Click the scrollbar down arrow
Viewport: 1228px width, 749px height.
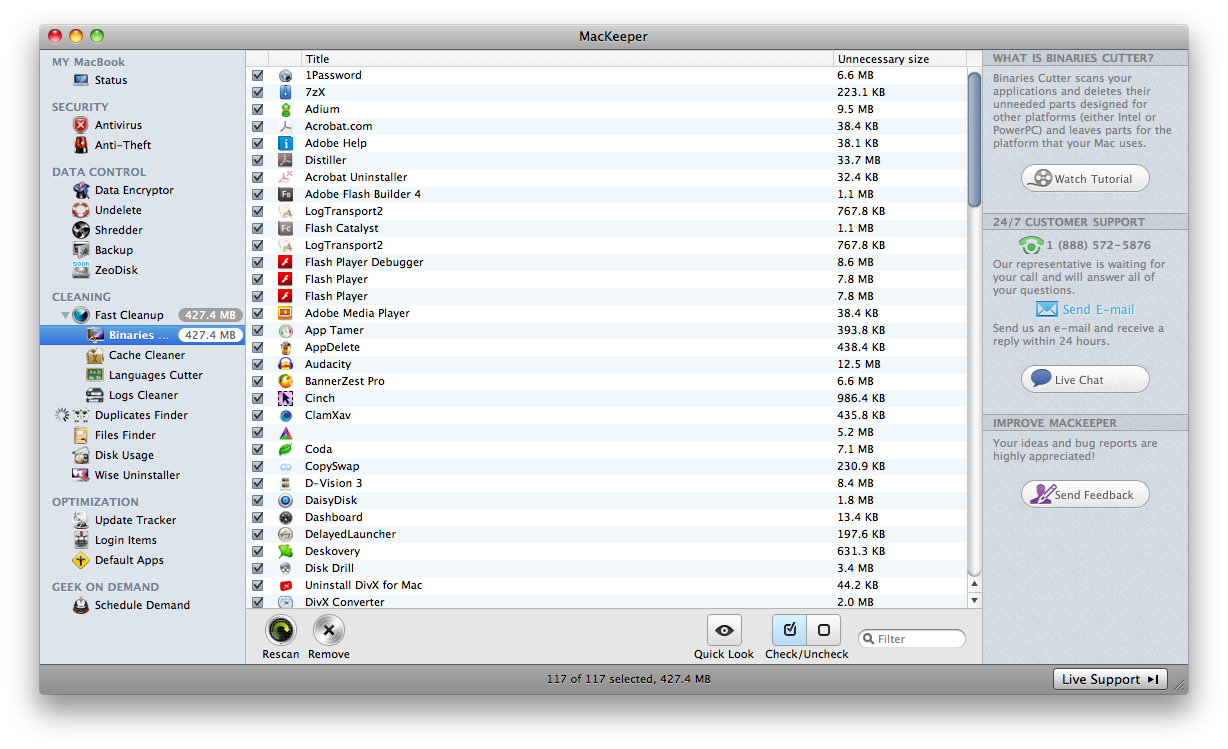(x=974, y=600)
